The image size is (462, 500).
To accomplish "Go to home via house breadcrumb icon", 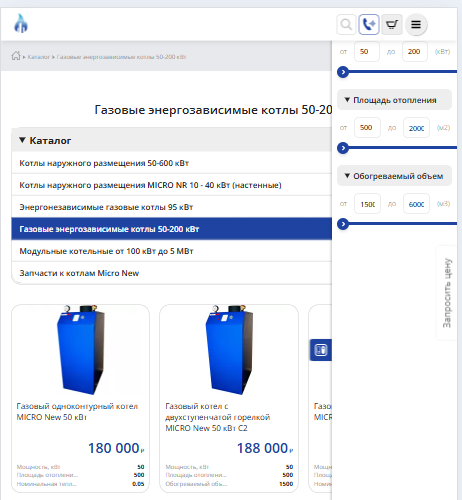I will click(16, 56).
